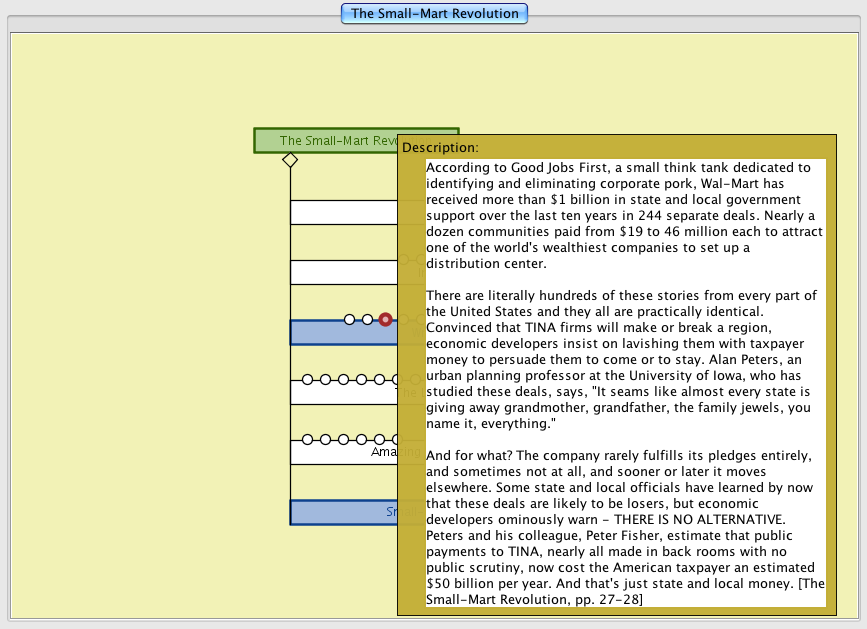
Task: Click the diamond connector under root node
Action: pos(289,160)
